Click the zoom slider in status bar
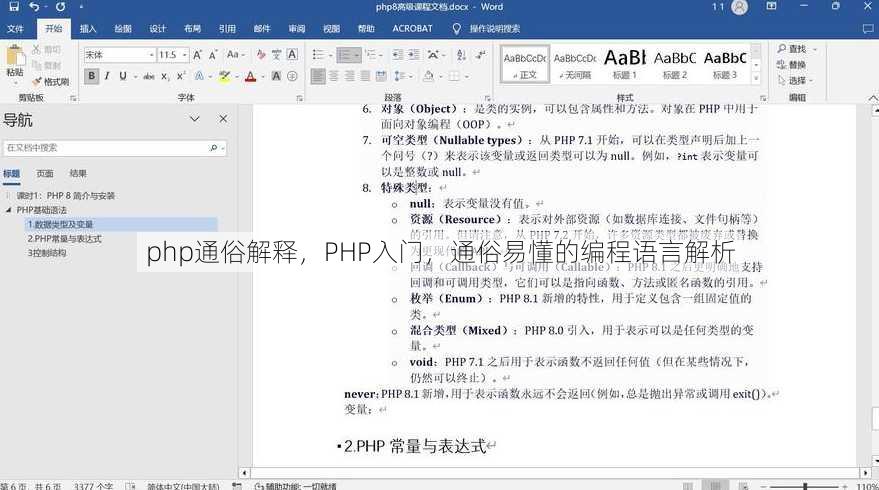Image resolution: width=879 pixels, height=490 pixels. point(805,486)
